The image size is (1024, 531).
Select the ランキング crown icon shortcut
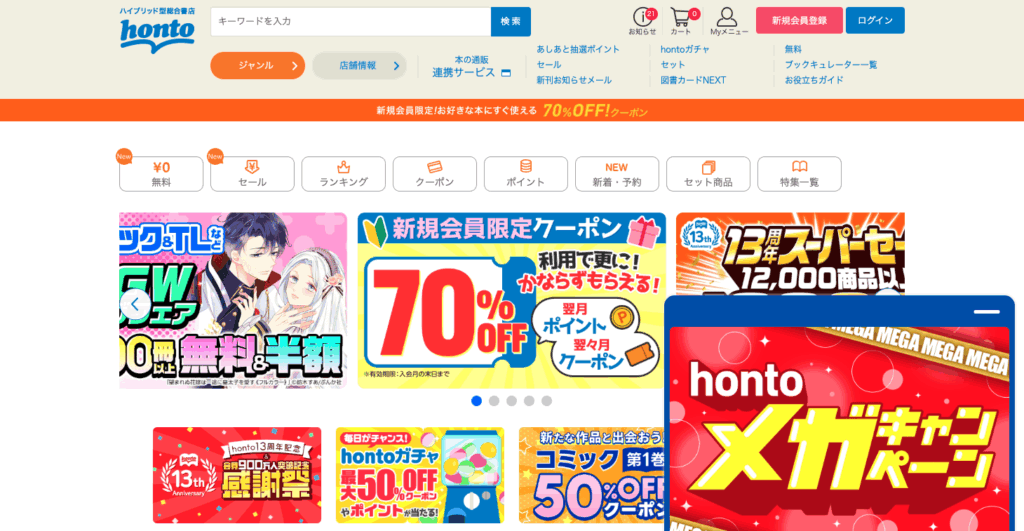coord(344,174)
